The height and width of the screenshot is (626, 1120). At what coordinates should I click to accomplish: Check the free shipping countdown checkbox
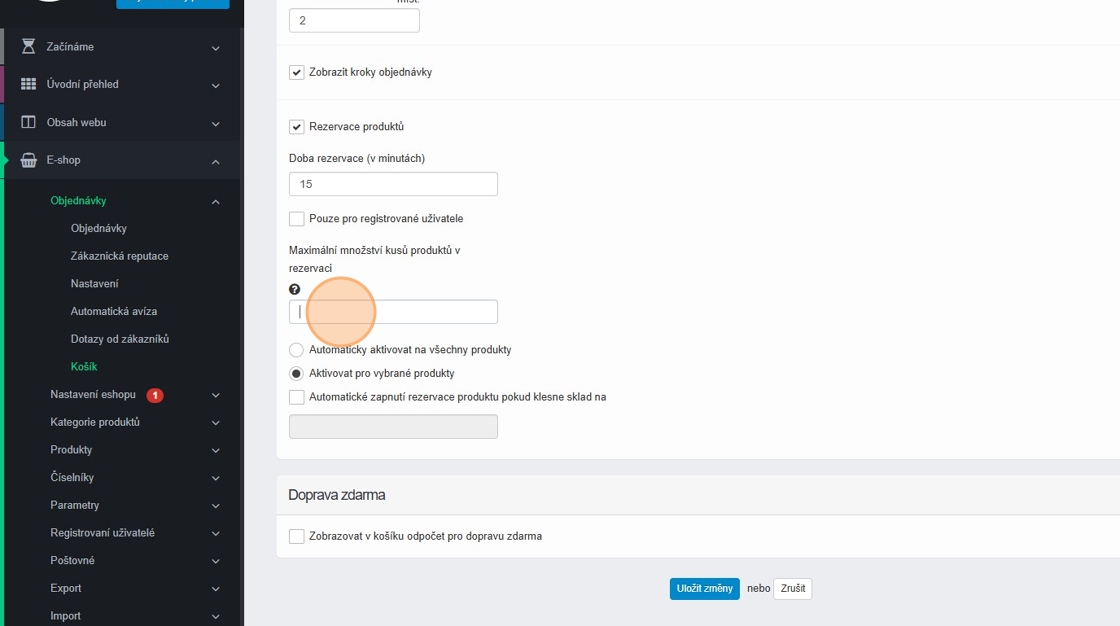297,537
